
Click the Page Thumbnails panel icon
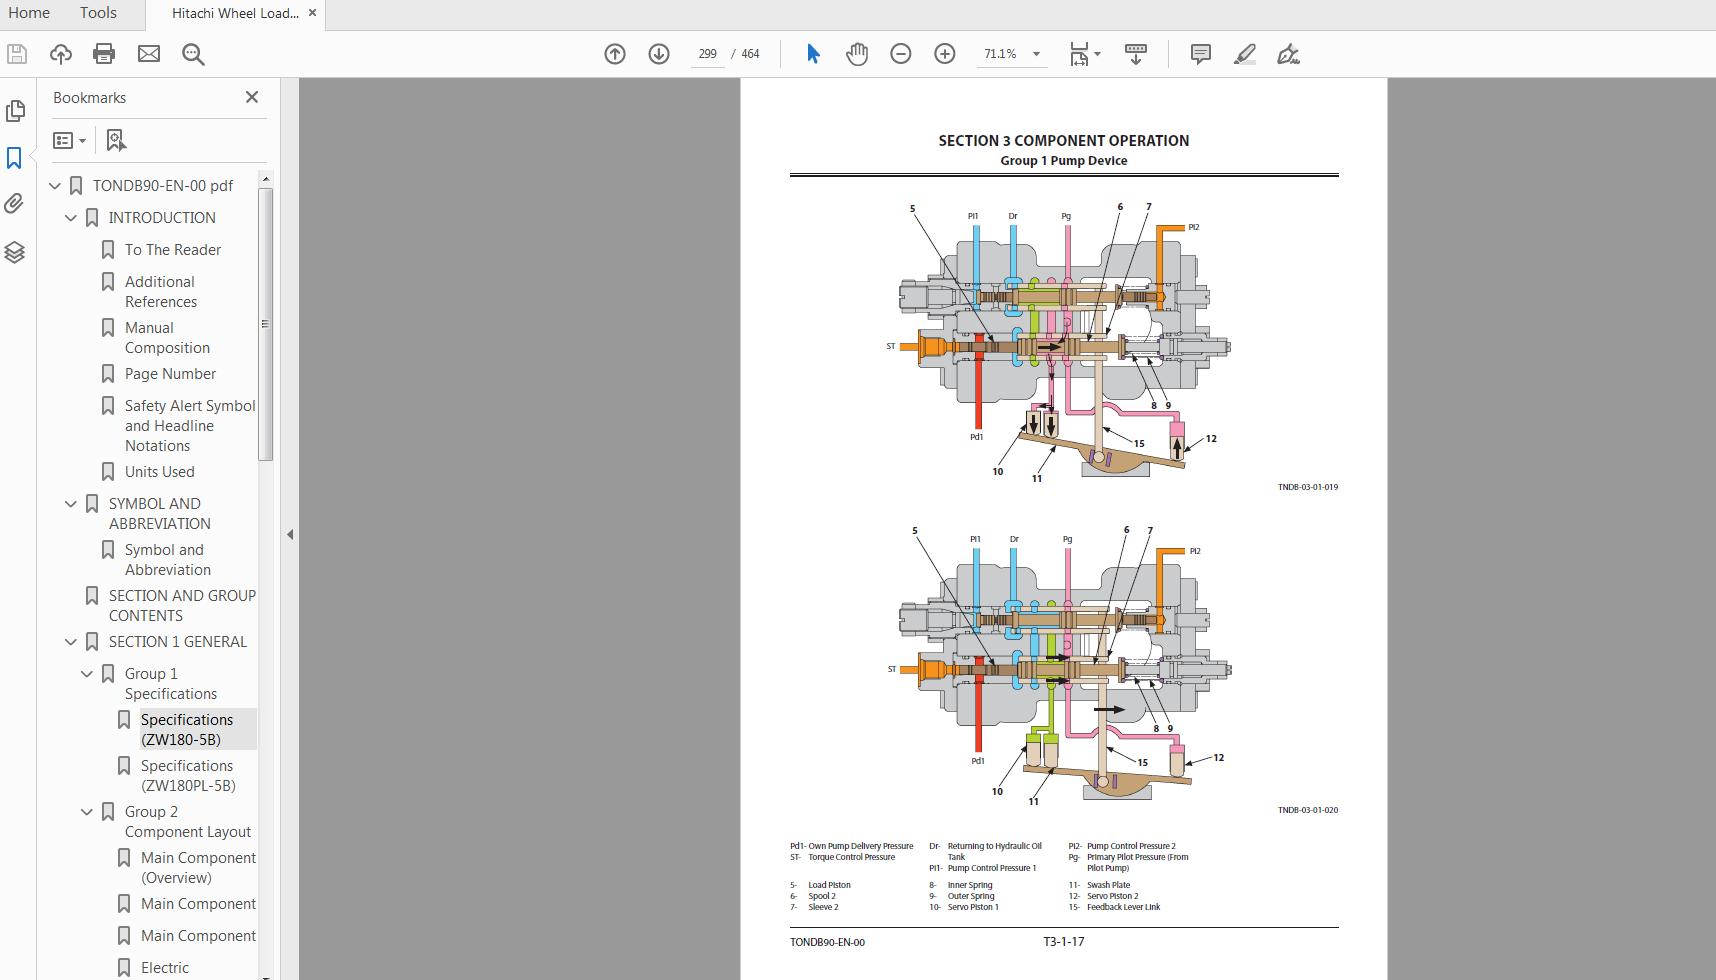click(16, 111)
